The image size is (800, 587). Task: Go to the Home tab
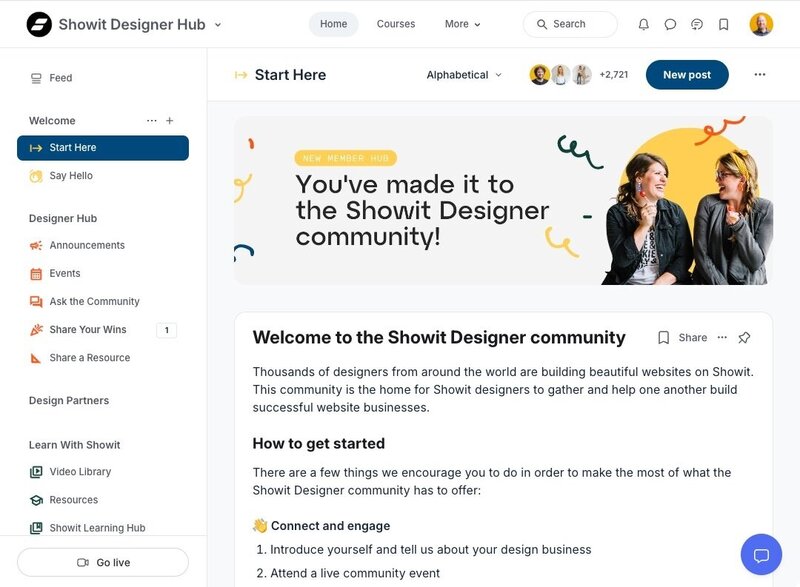pos(333,24)
